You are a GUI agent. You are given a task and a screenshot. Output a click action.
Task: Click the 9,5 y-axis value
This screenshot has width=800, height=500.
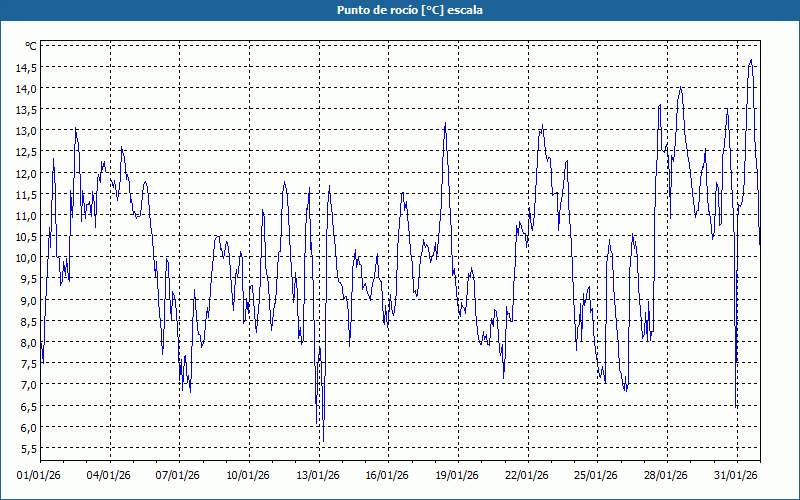(x=28, y=279)
